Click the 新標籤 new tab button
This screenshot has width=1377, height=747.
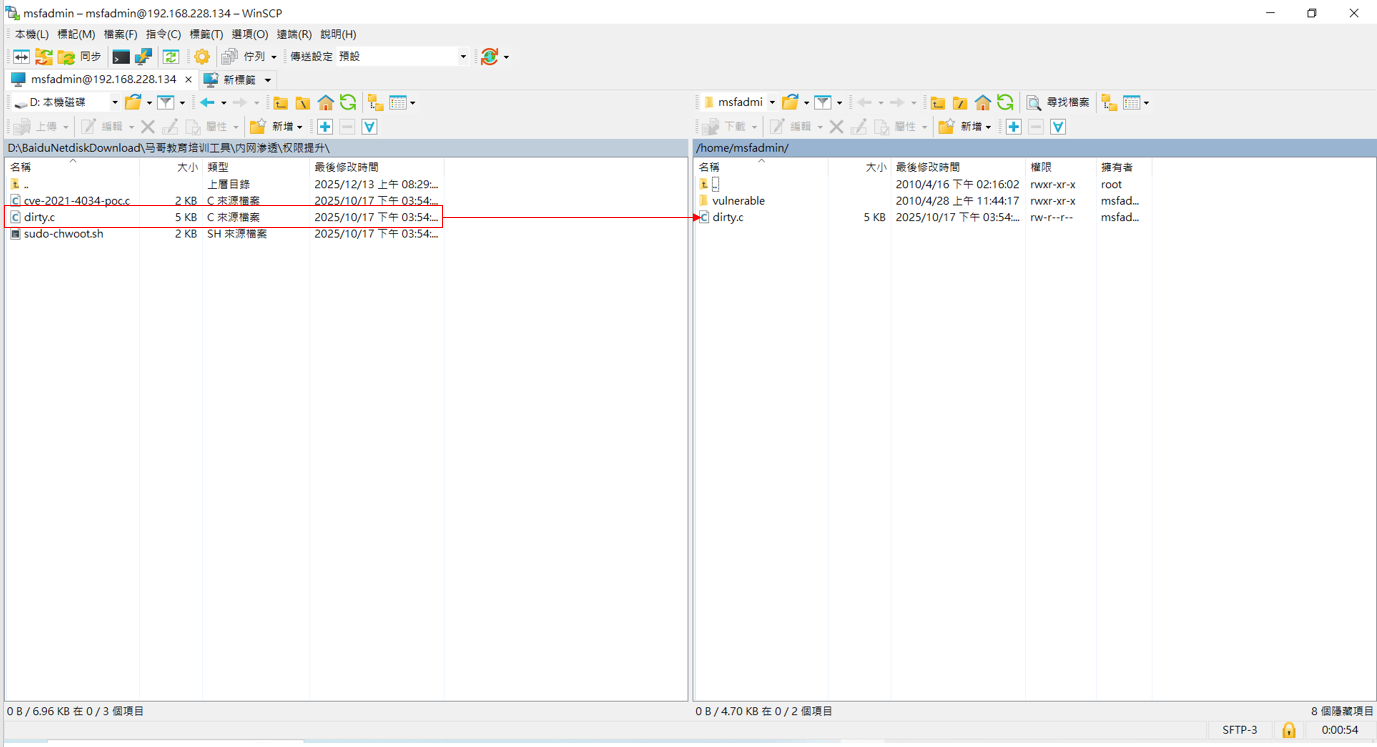click(237, 79)
